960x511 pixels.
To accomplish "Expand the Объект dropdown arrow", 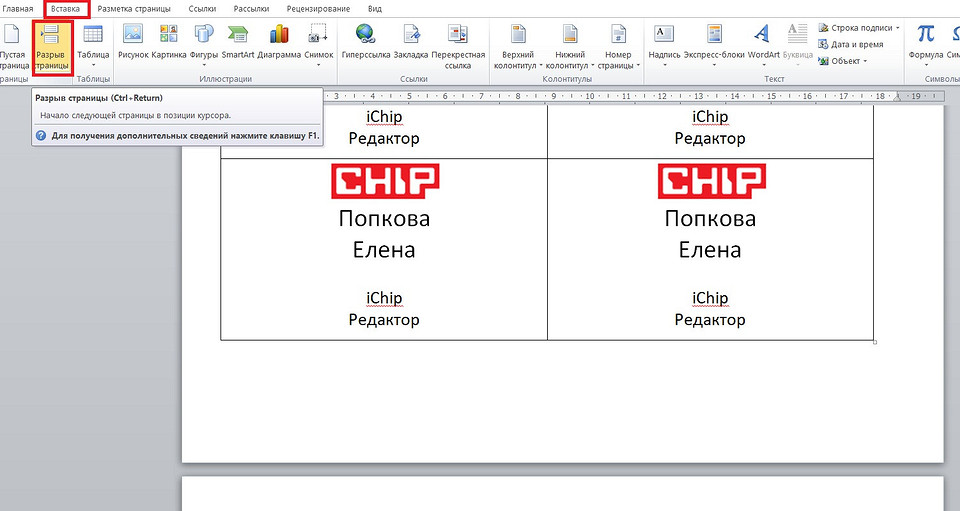I will tap(865, 61).
